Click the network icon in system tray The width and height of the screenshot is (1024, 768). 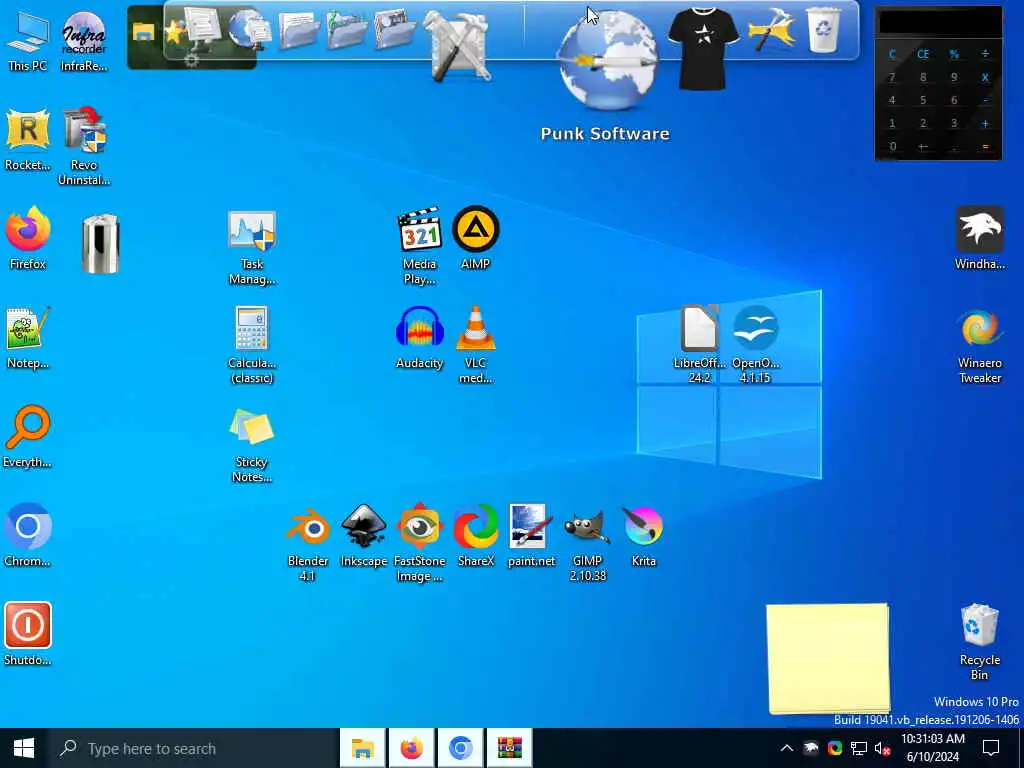(859, 748)
